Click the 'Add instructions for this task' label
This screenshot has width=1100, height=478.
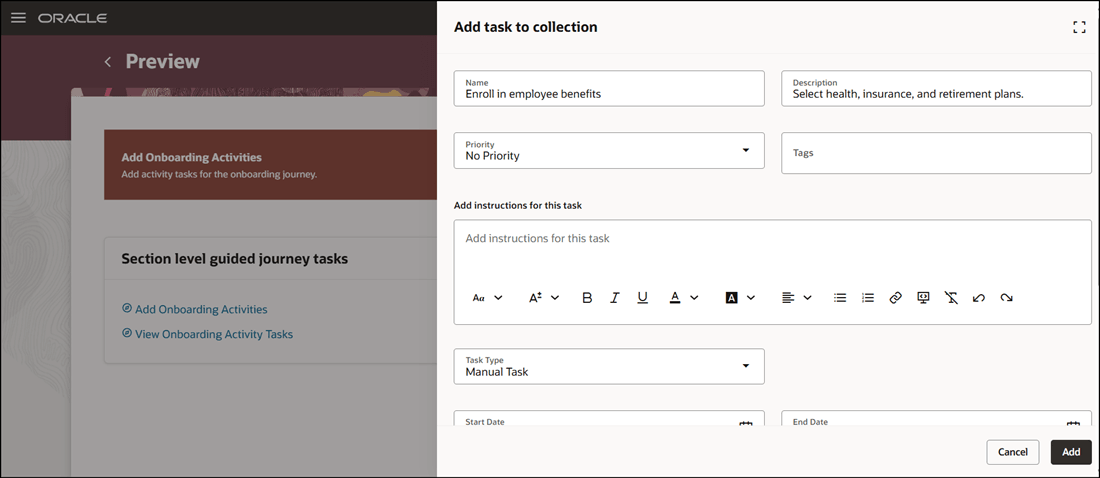pos(518,206)
